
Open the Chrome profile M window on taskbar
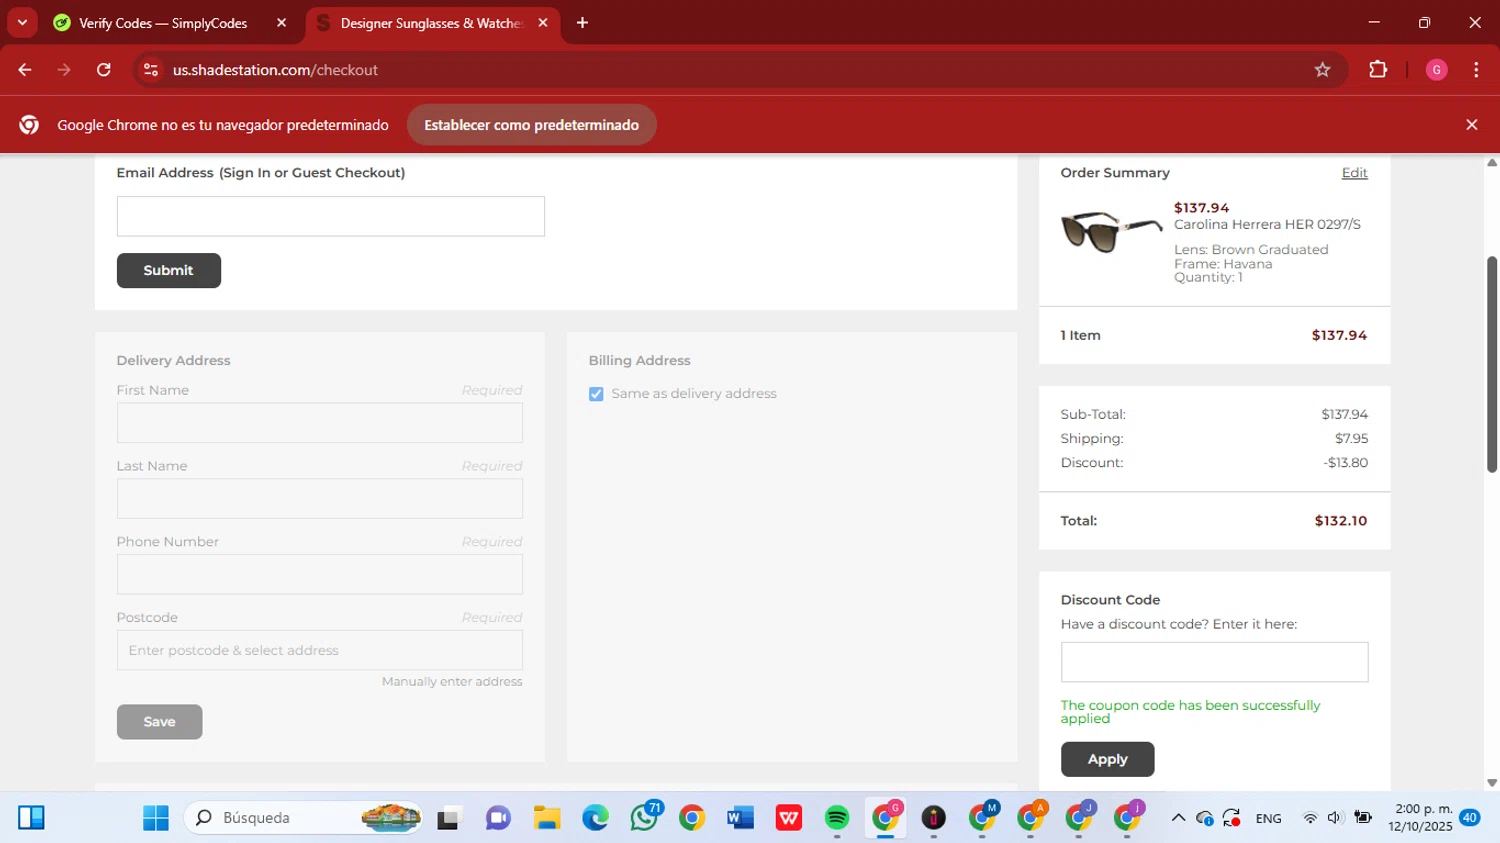(982, 818)
